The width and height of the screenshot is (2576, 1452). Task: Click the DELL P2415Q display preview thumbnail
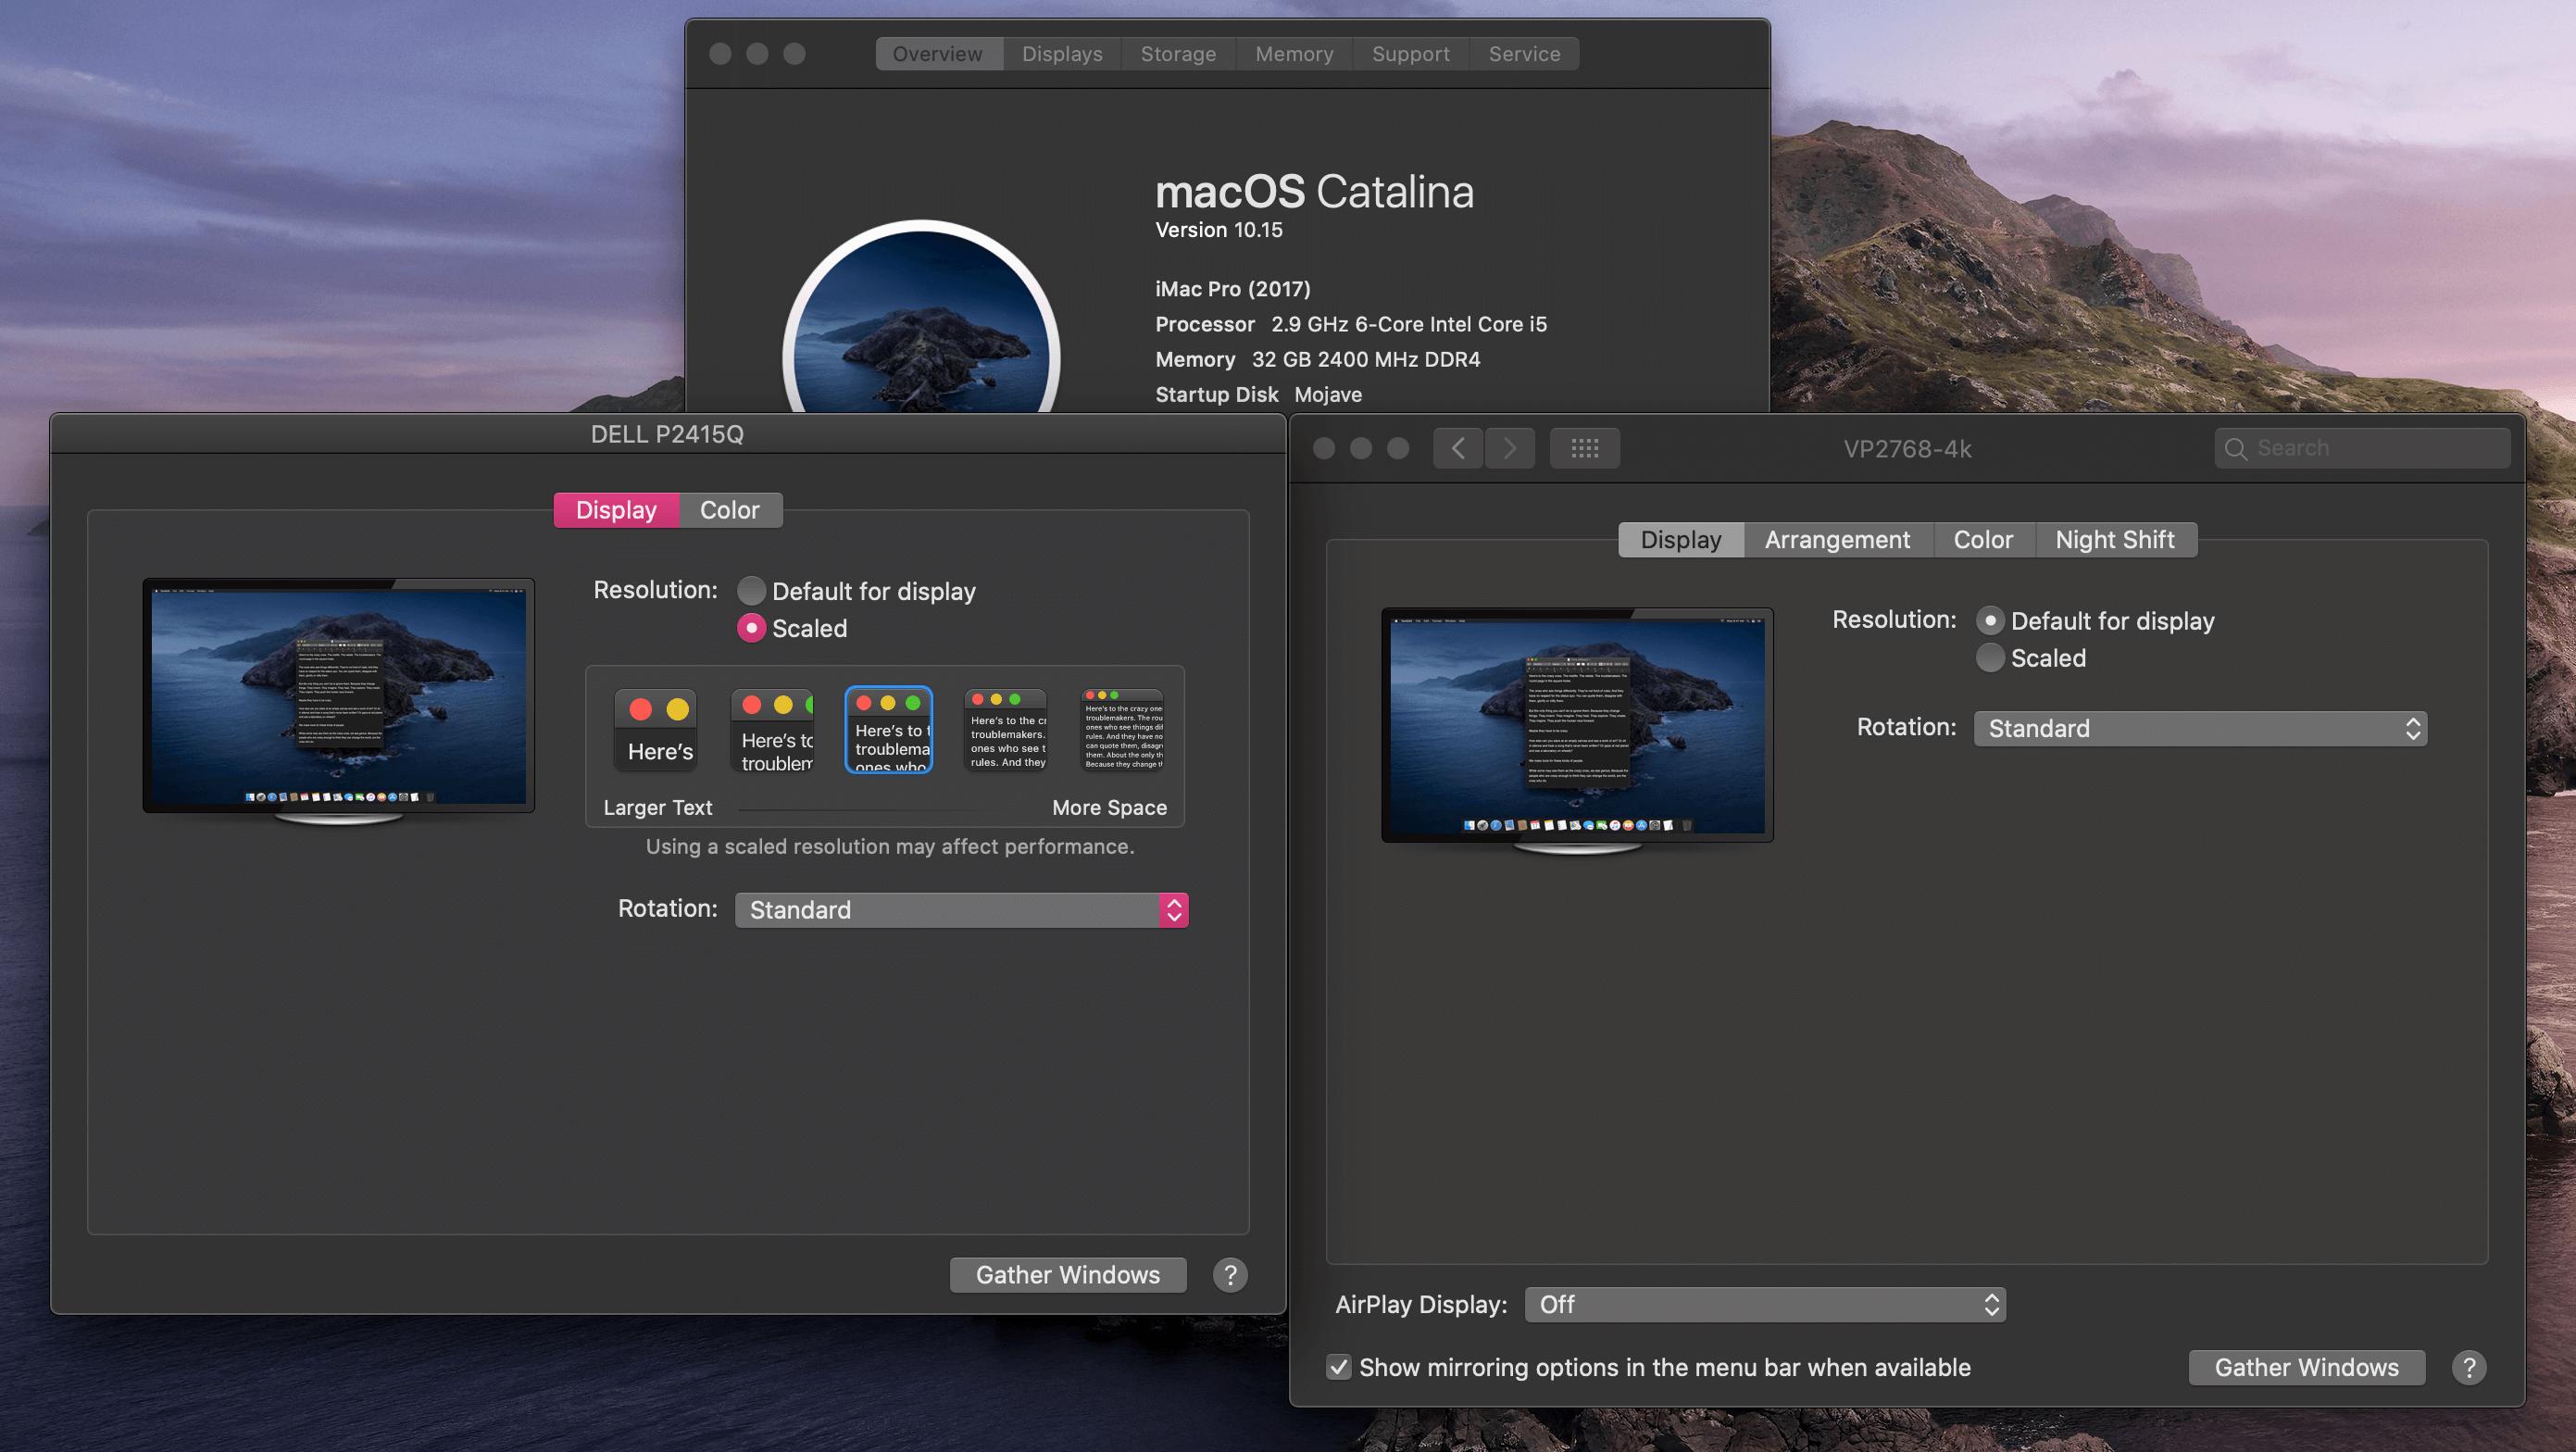pos(338,696)
